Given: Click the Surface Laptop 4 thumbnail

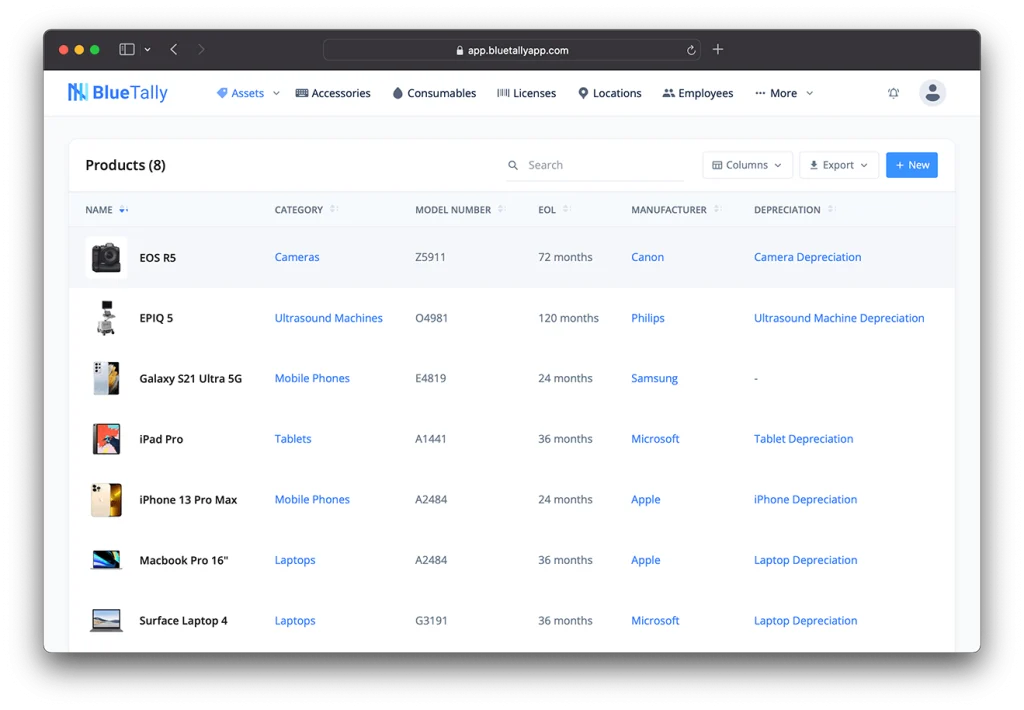Looking at the screenshot, I should (106, 621).
